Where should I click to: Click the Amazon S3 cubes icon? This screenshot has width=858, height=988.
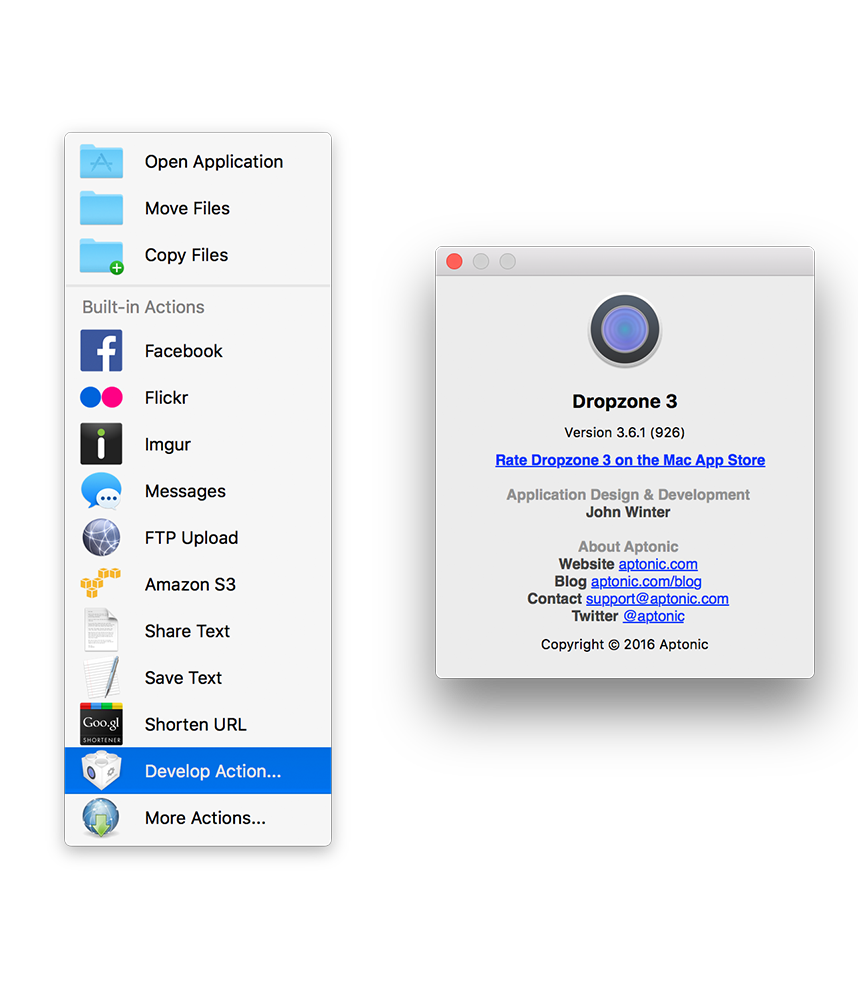pos(100,583)
